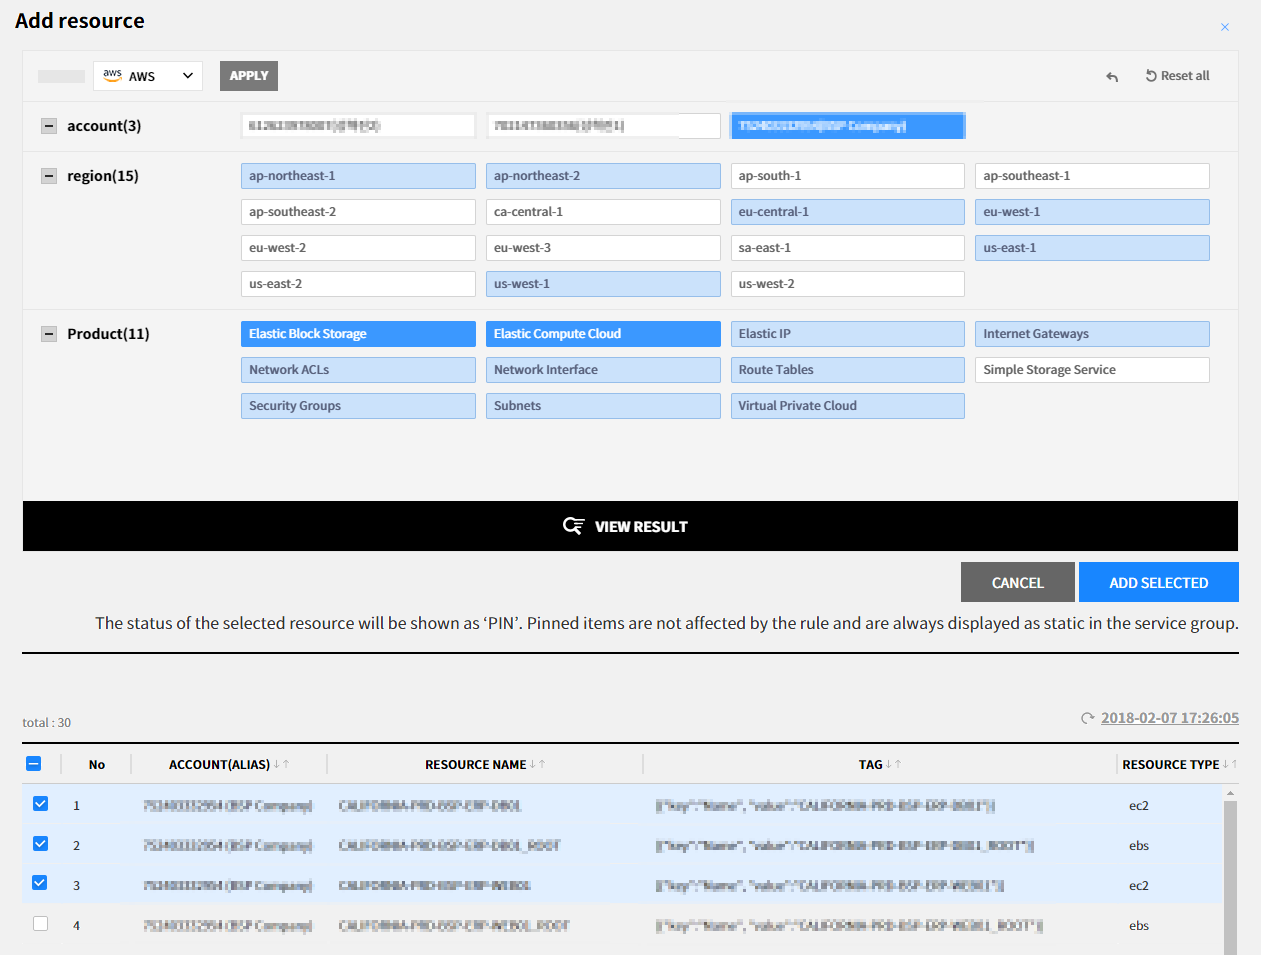This screenshot has width=1261, height=955.
Task: Select the Simple Storage Service product filter
Action: [1091, 370]
